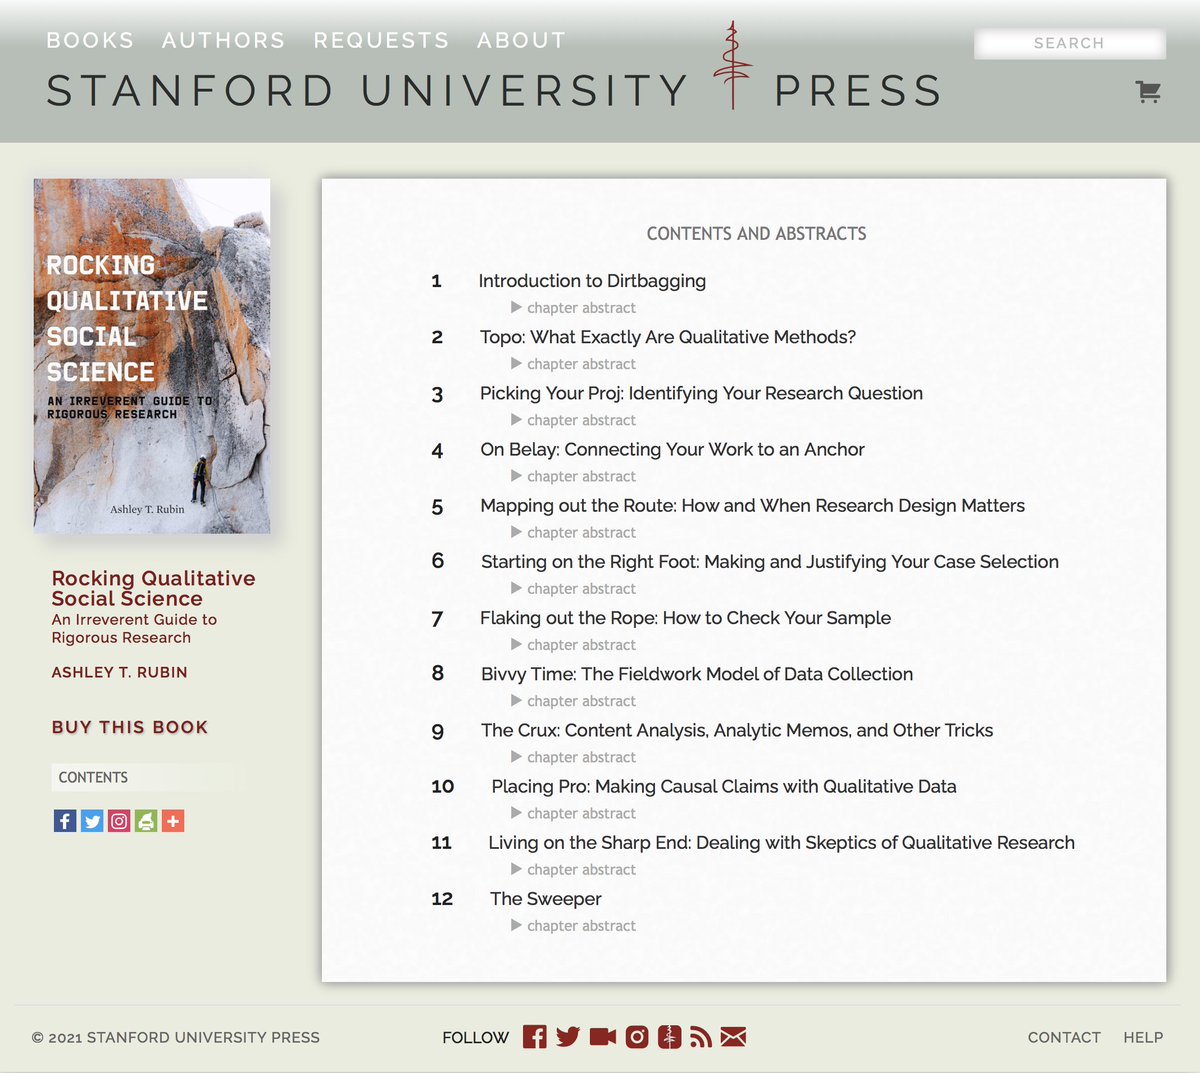Image resolution: width=1200 pixels, height=1073 pixels.
Task: Expand chapter abstract under On Belay
Action: [573, 476]
